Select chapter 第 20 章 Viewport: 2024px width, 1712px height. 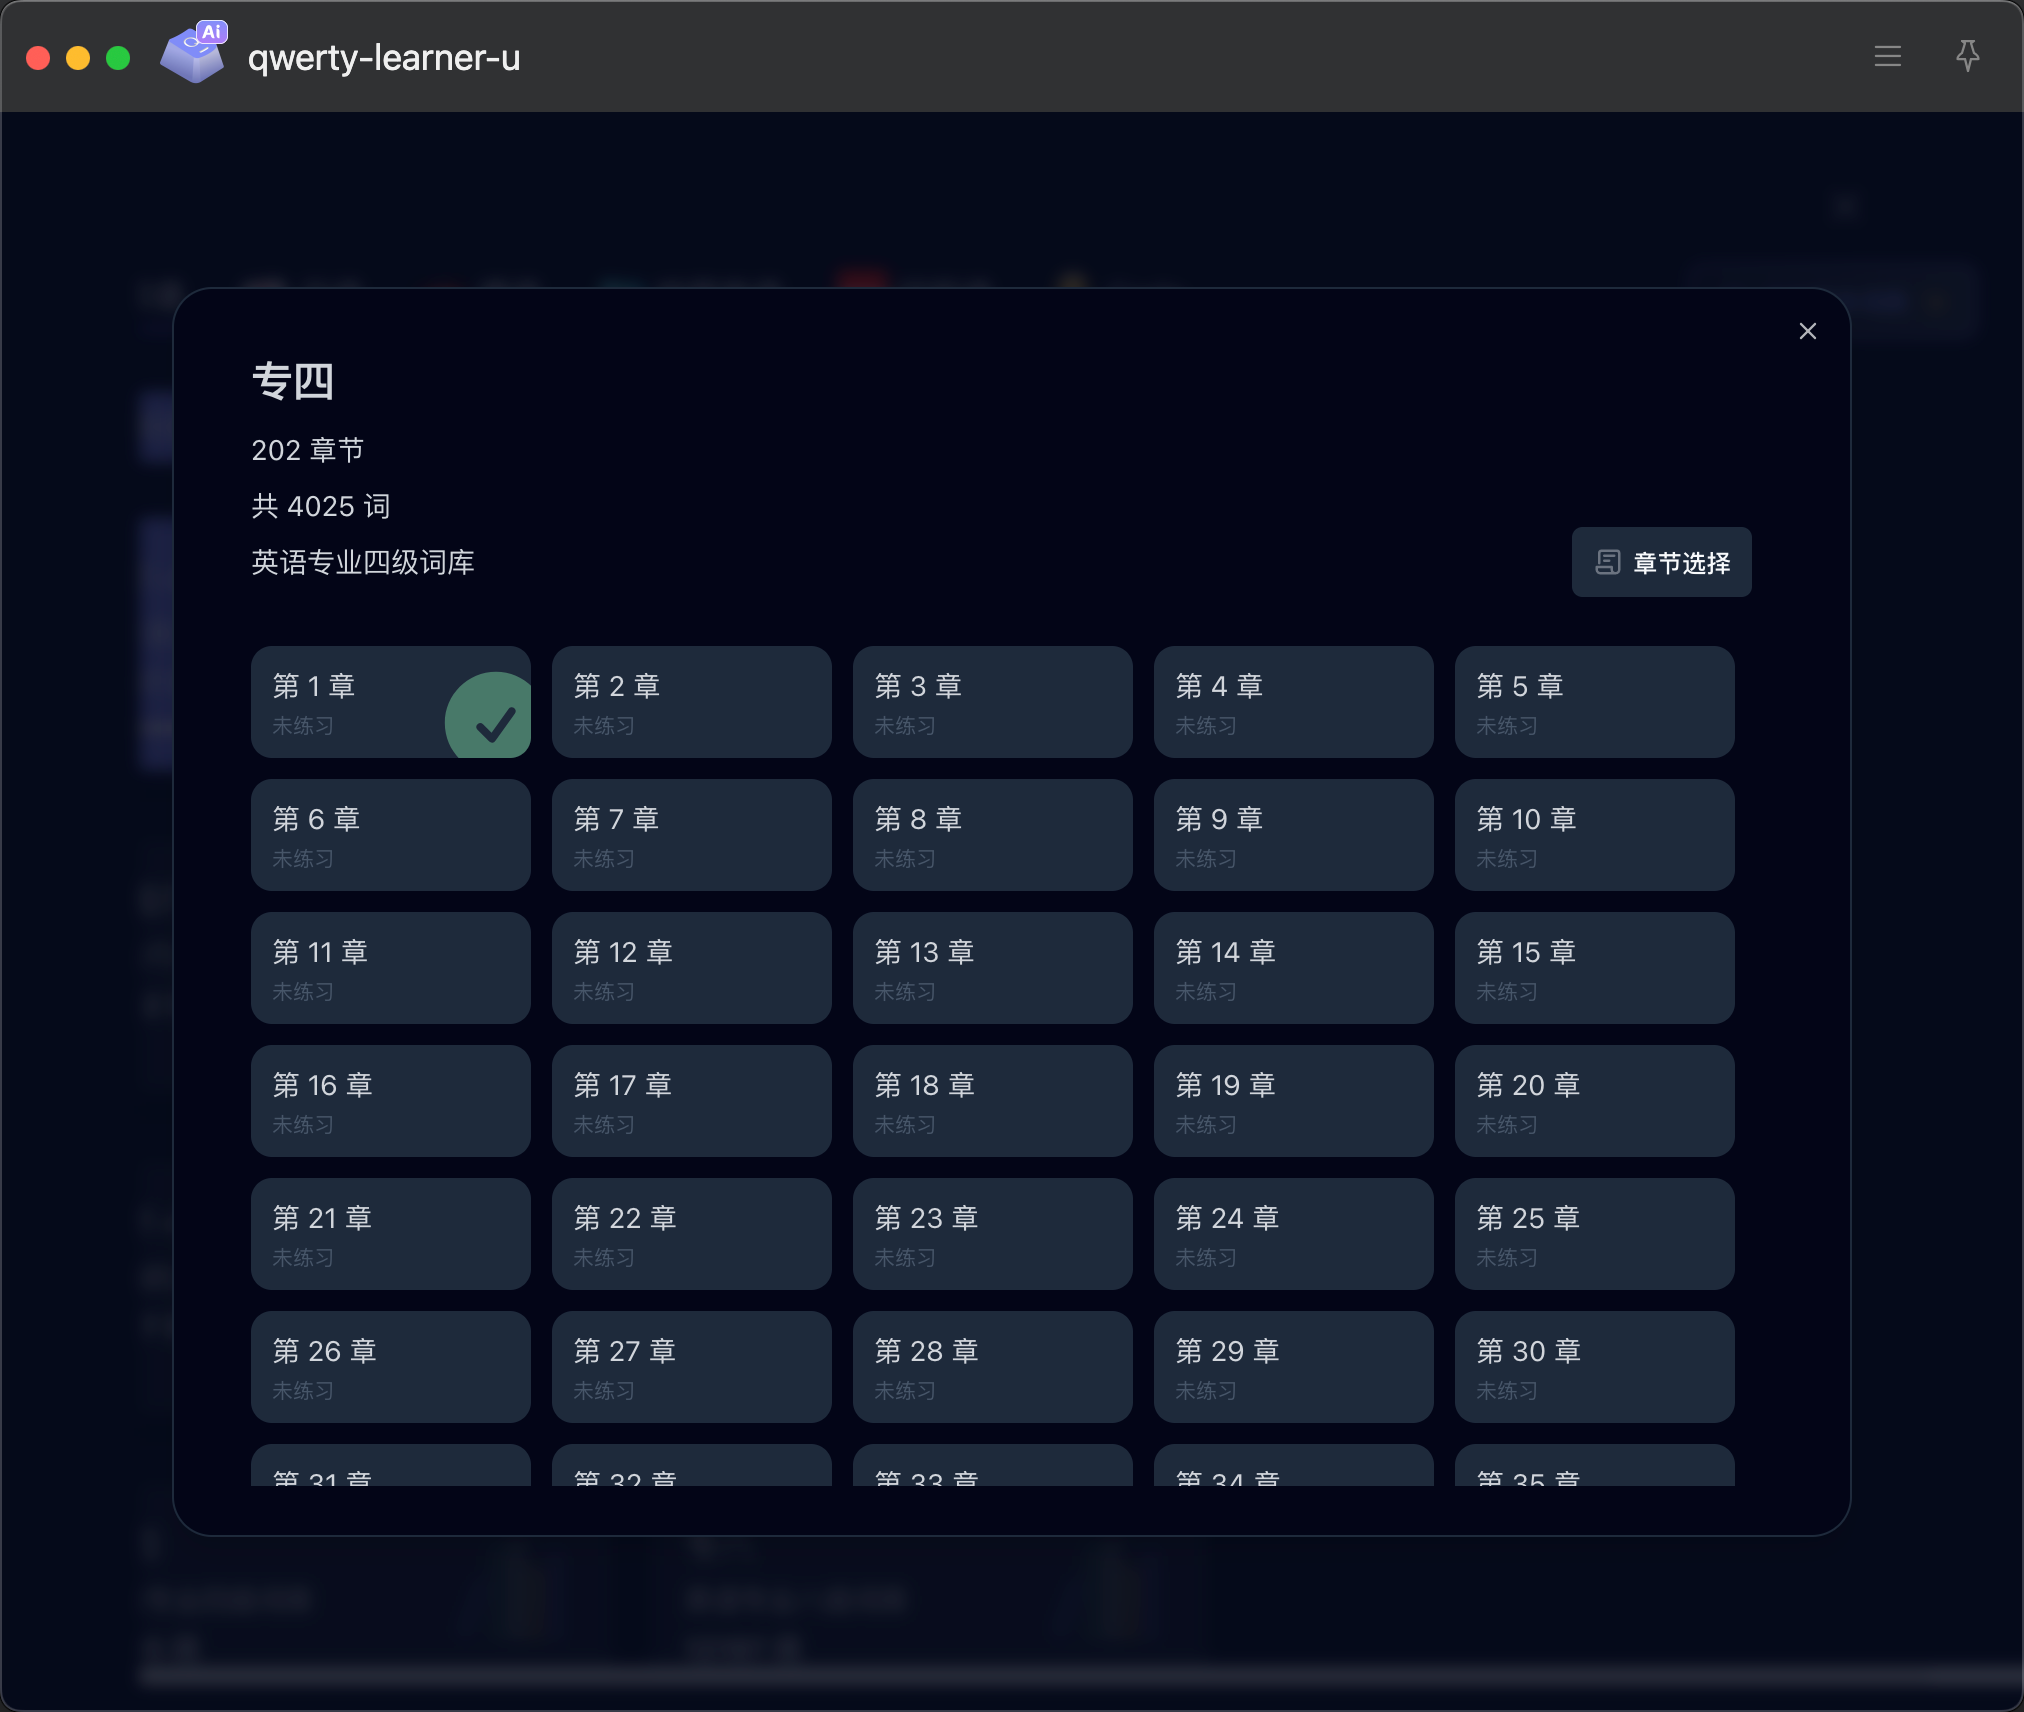pyautogui.click(x=1594, y=1101)
